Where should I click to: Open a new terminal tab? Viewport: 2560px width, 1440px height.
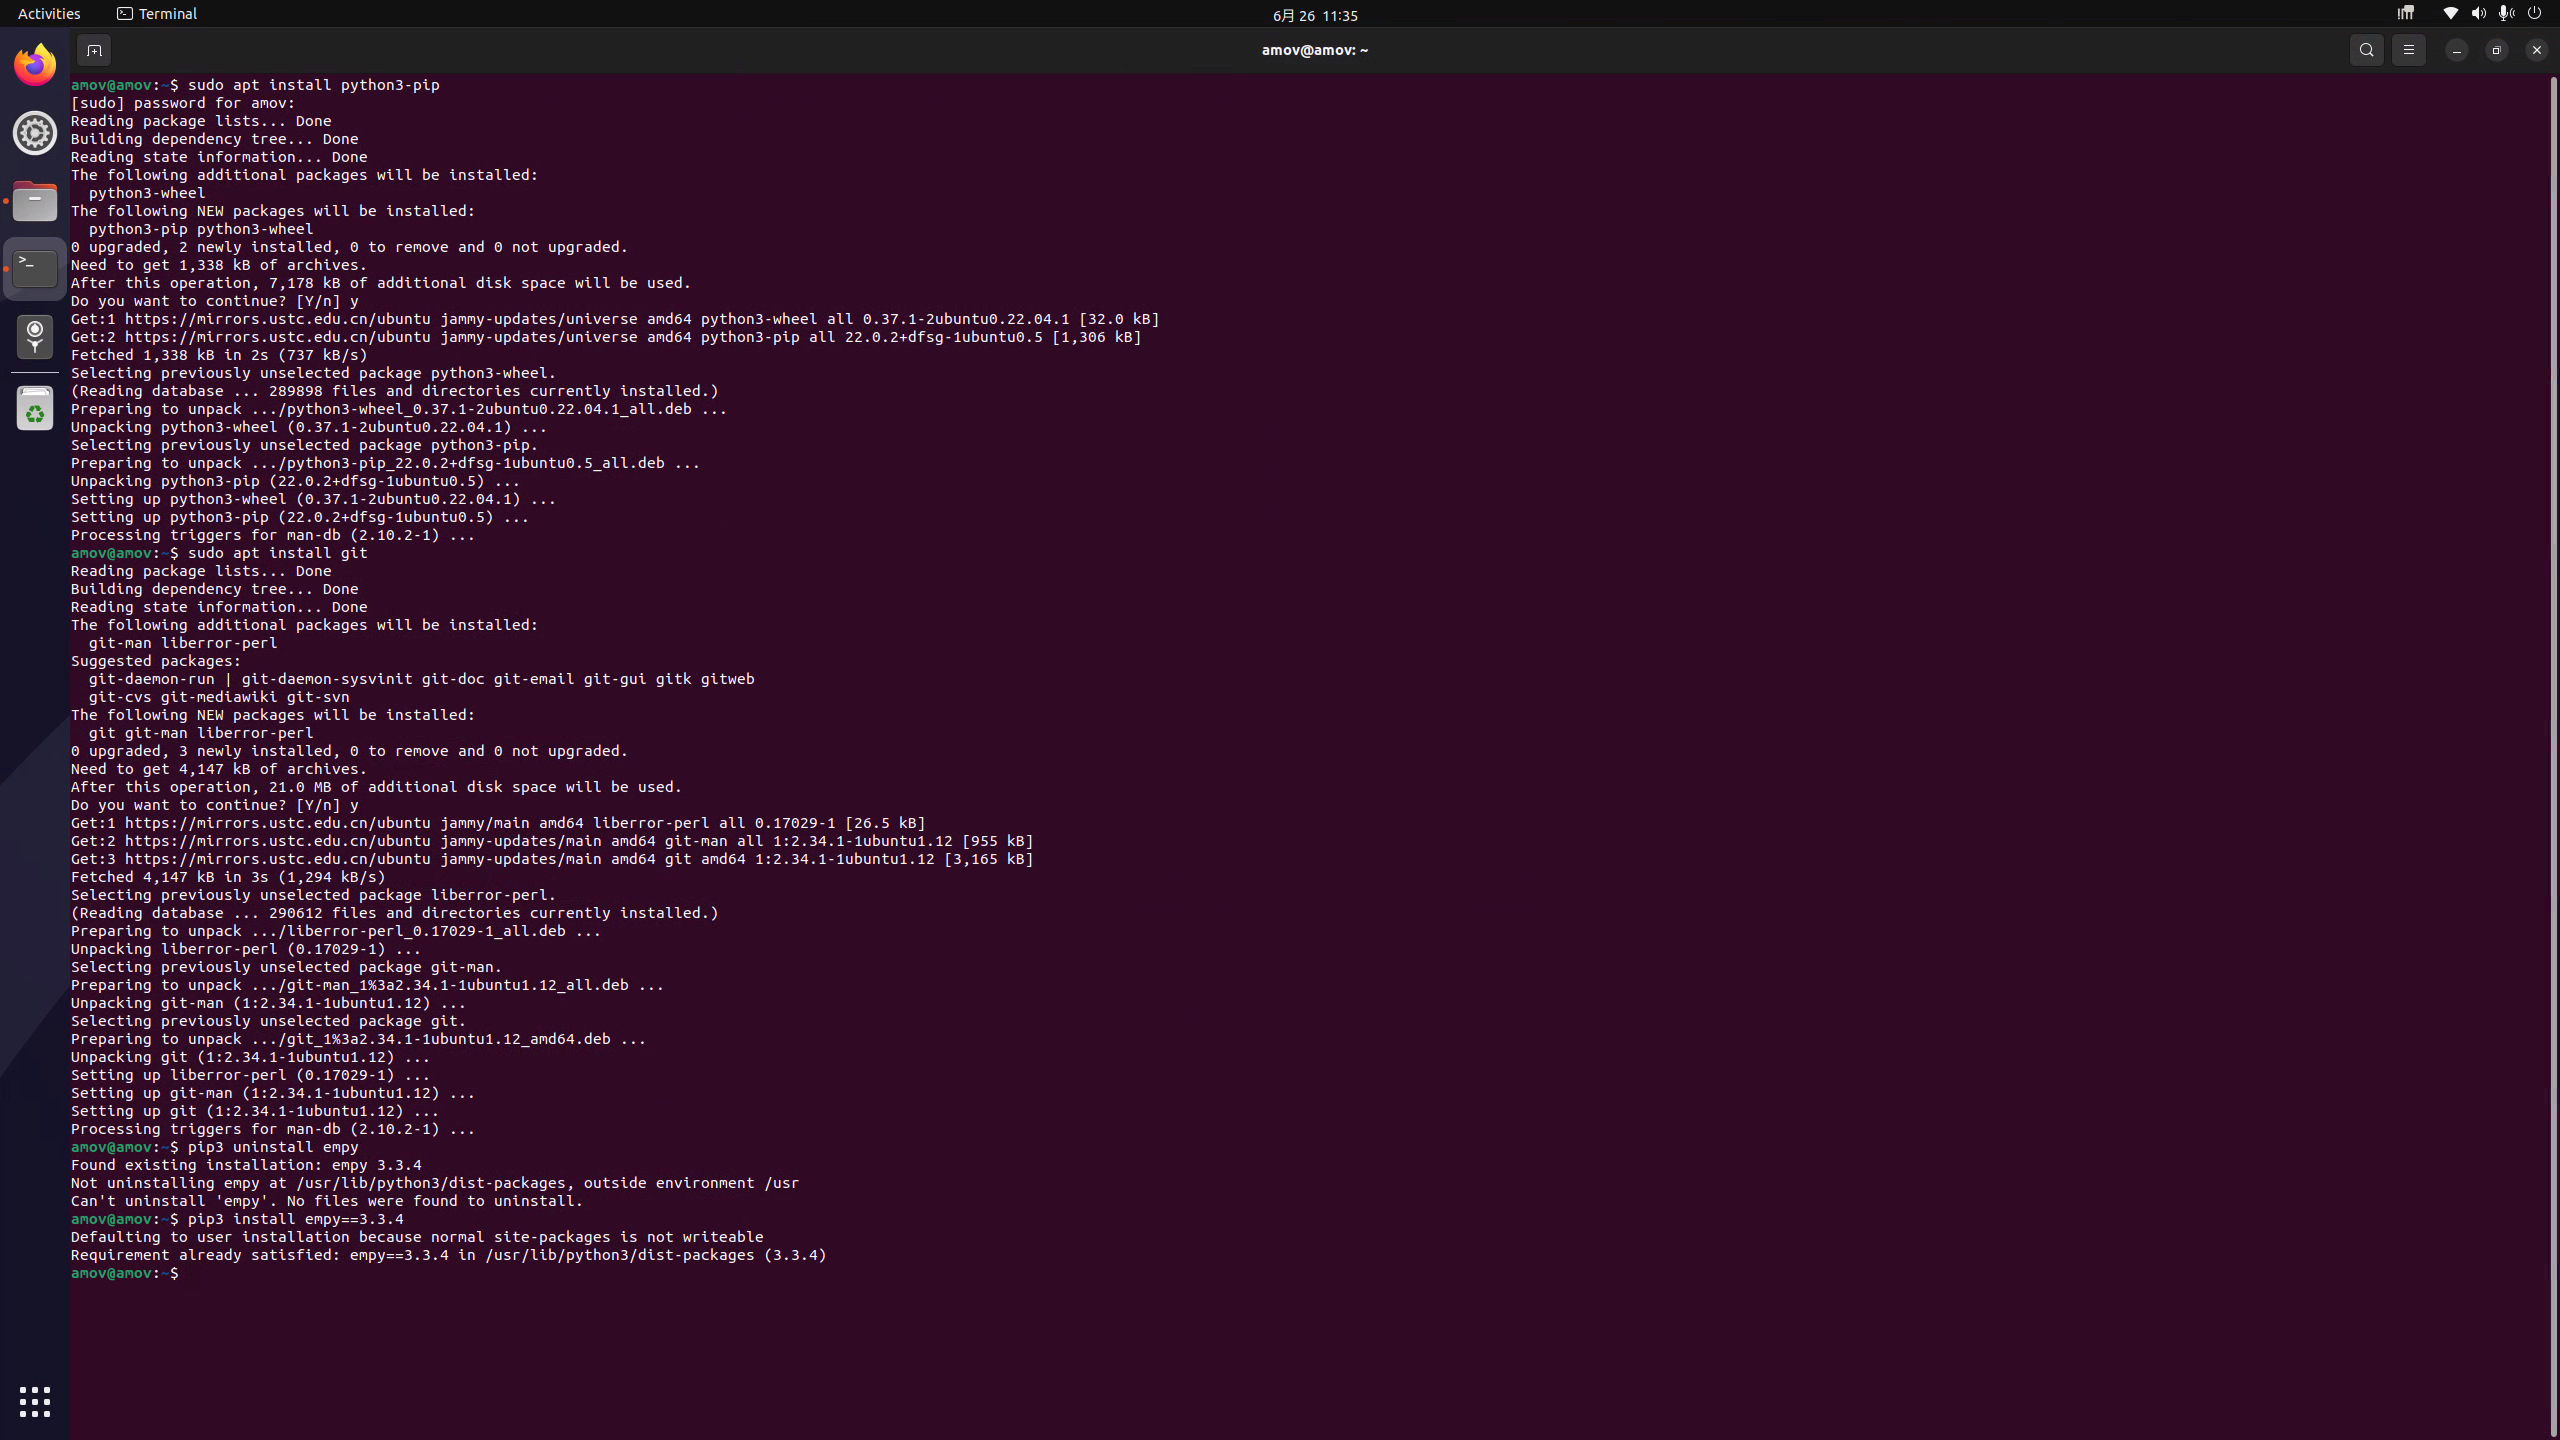click(x=94, y=50)
